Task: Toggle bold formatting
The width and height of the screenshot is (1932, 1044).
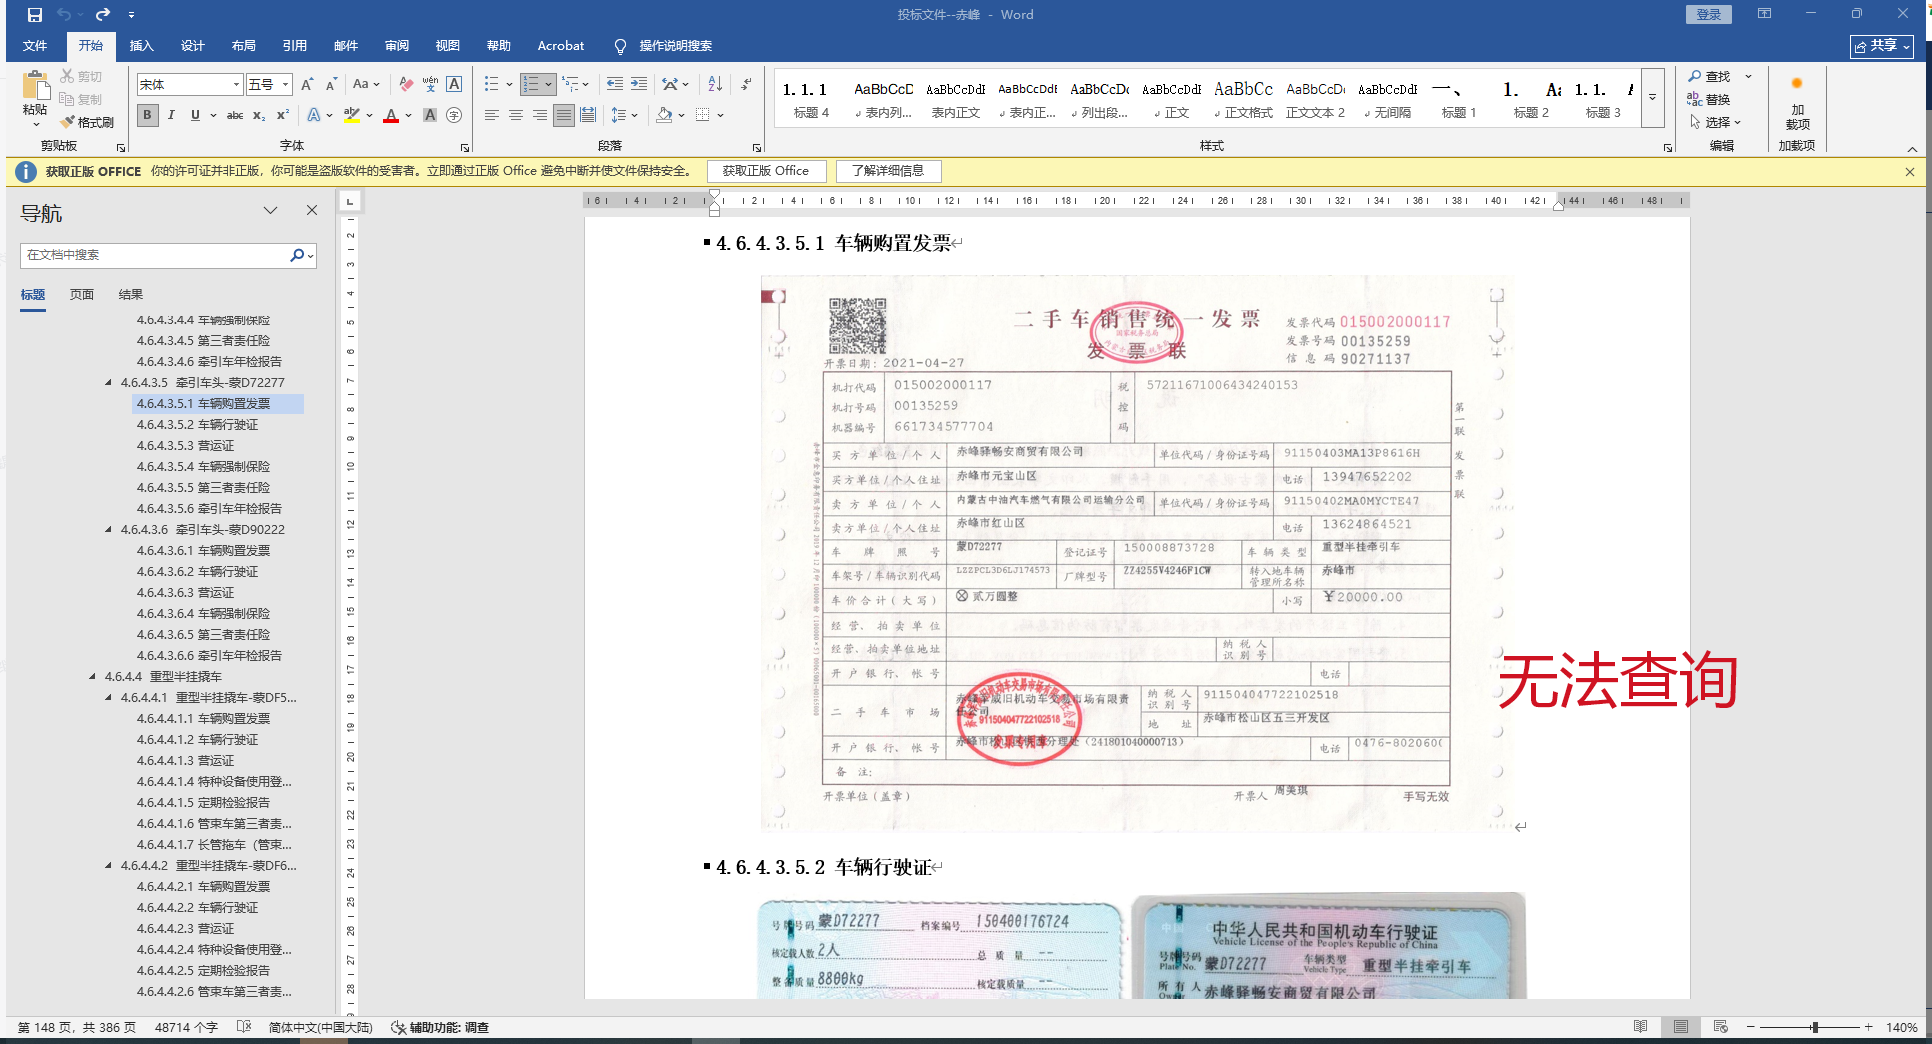Action: pos(148,115)
